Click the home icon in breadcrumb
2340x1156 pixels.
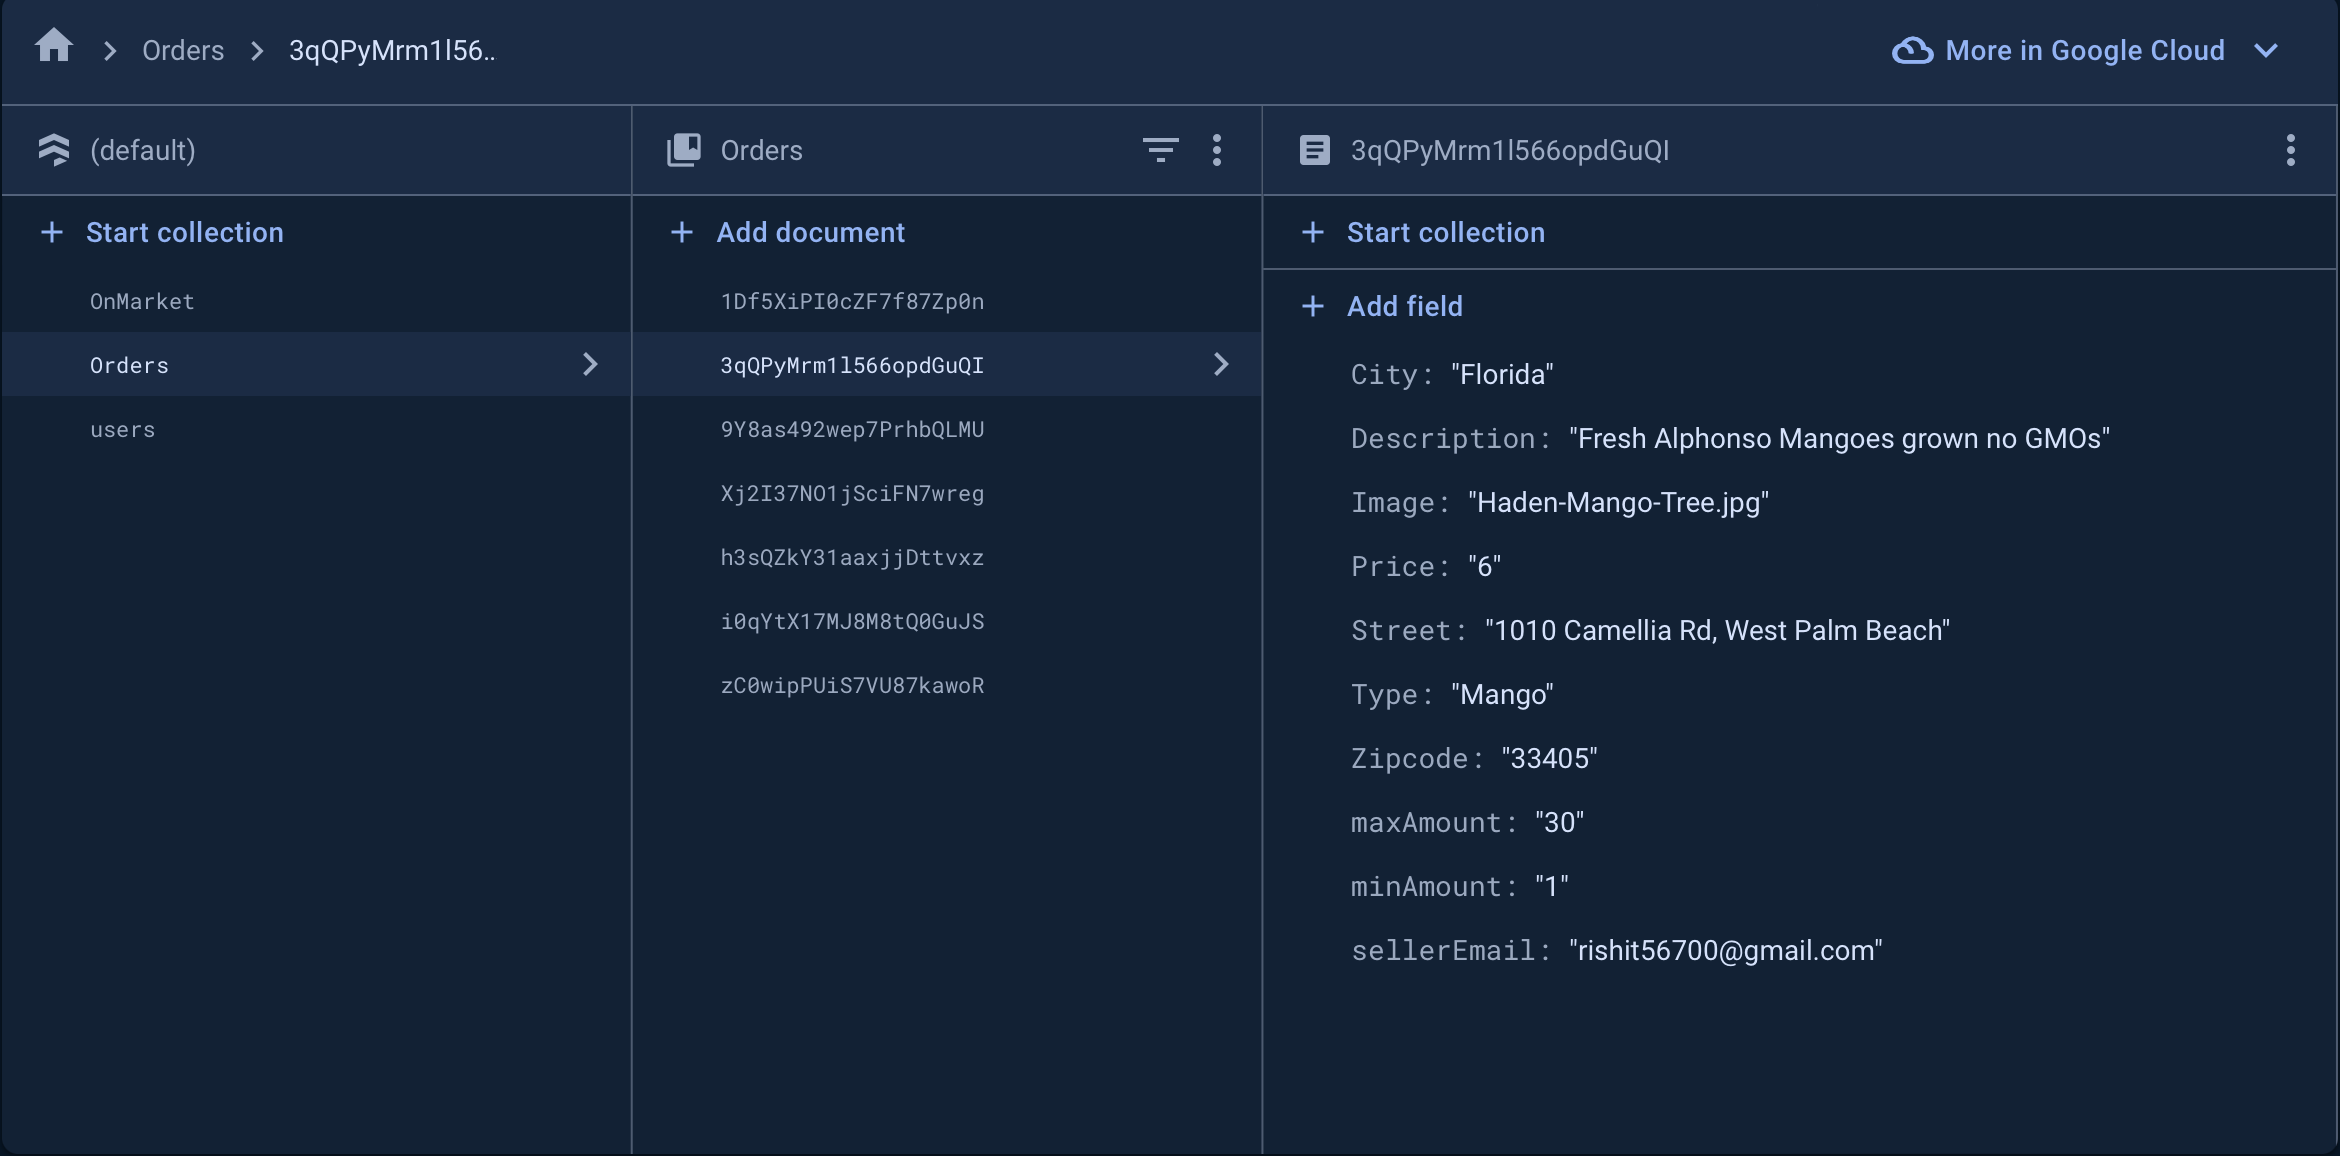(x=54, y=47)
